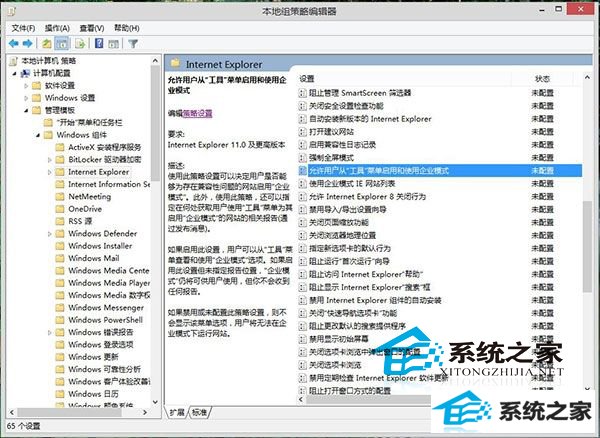Select Windows Messenger tree item
Image resolution: width=600 pixels, height=438 pixels.
click(x=106, y=308)
